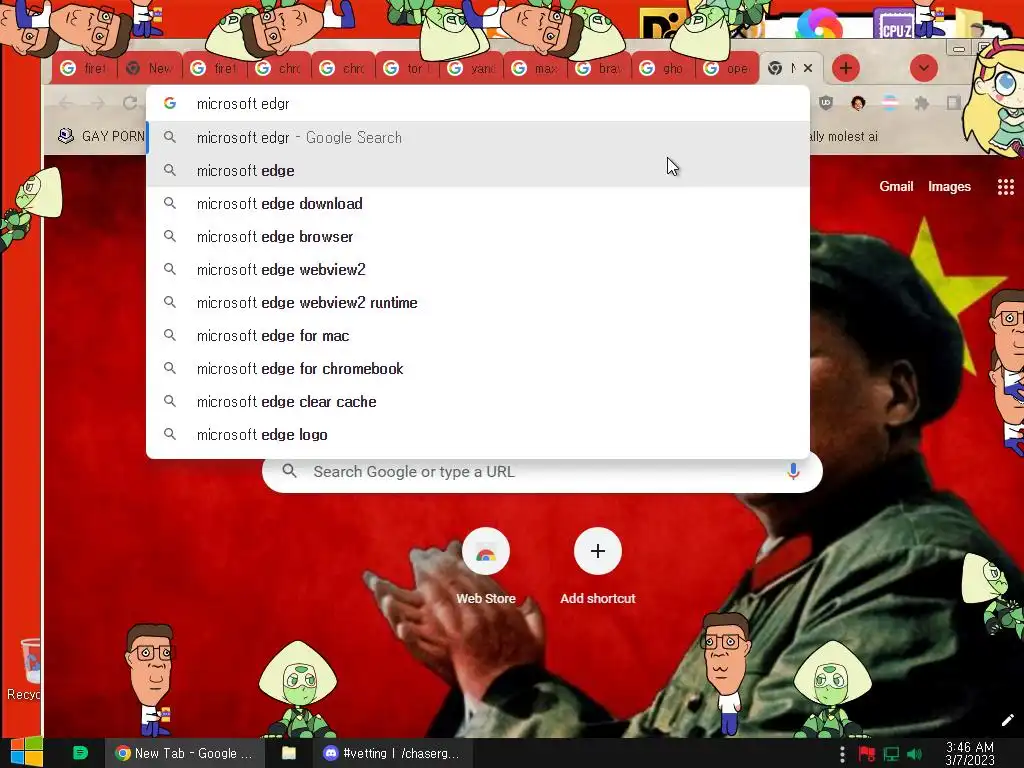This screenshot has height=768, width=1024.
Task: Switch to the 'gho' tab
Action: [x=664, y=68]
